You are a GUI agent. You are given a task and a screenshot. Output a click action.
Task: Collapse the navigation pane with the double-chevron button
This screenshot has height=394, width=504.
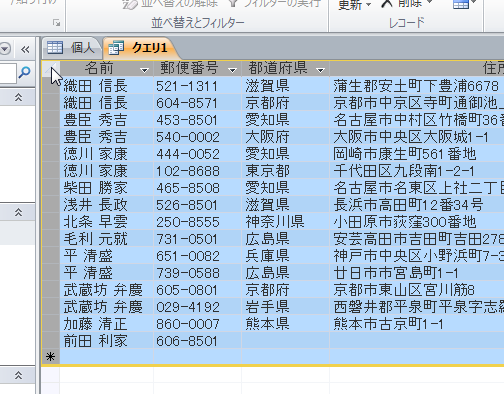pos(25,50)
